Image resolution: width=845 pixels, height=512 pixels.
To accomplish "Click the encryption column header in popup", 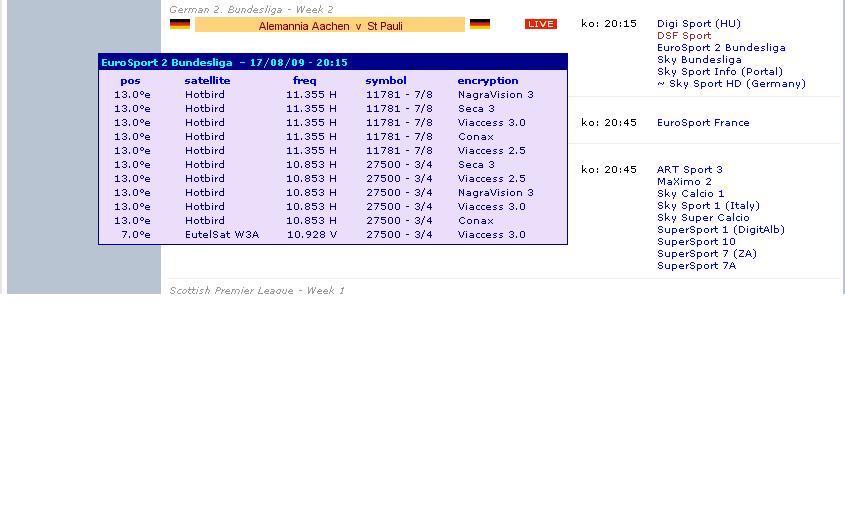I will point(488,81).
